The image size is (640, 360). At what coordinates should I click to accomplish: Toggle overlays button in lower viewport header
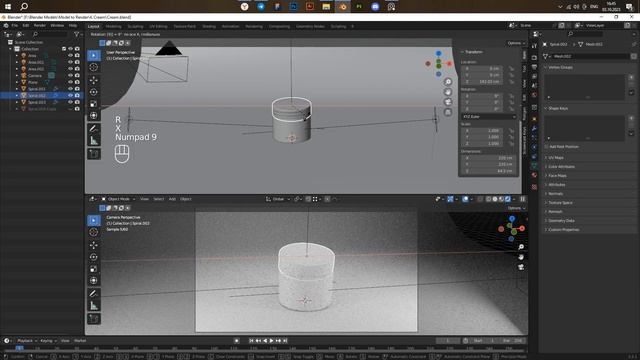(465, 199)
